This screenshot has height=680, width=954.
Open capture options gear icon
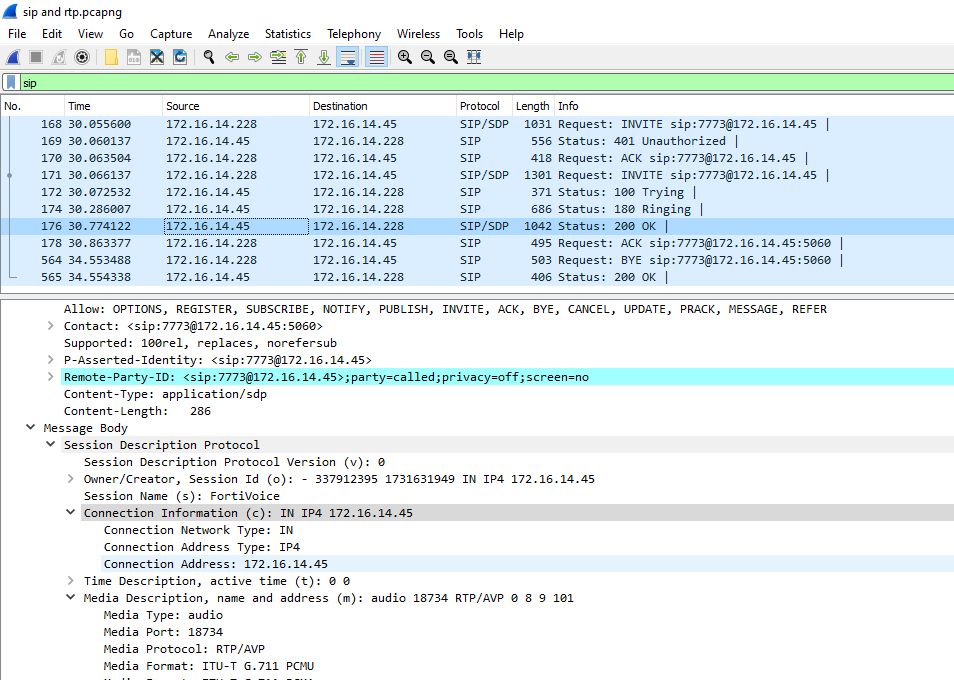click(82, 58)
